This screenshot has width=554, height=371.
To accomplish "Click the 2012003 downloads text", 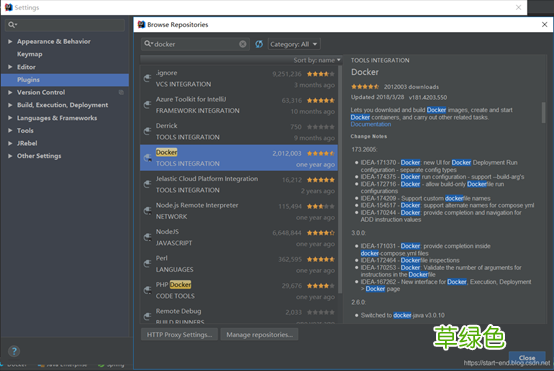I will tap(411, 87).
